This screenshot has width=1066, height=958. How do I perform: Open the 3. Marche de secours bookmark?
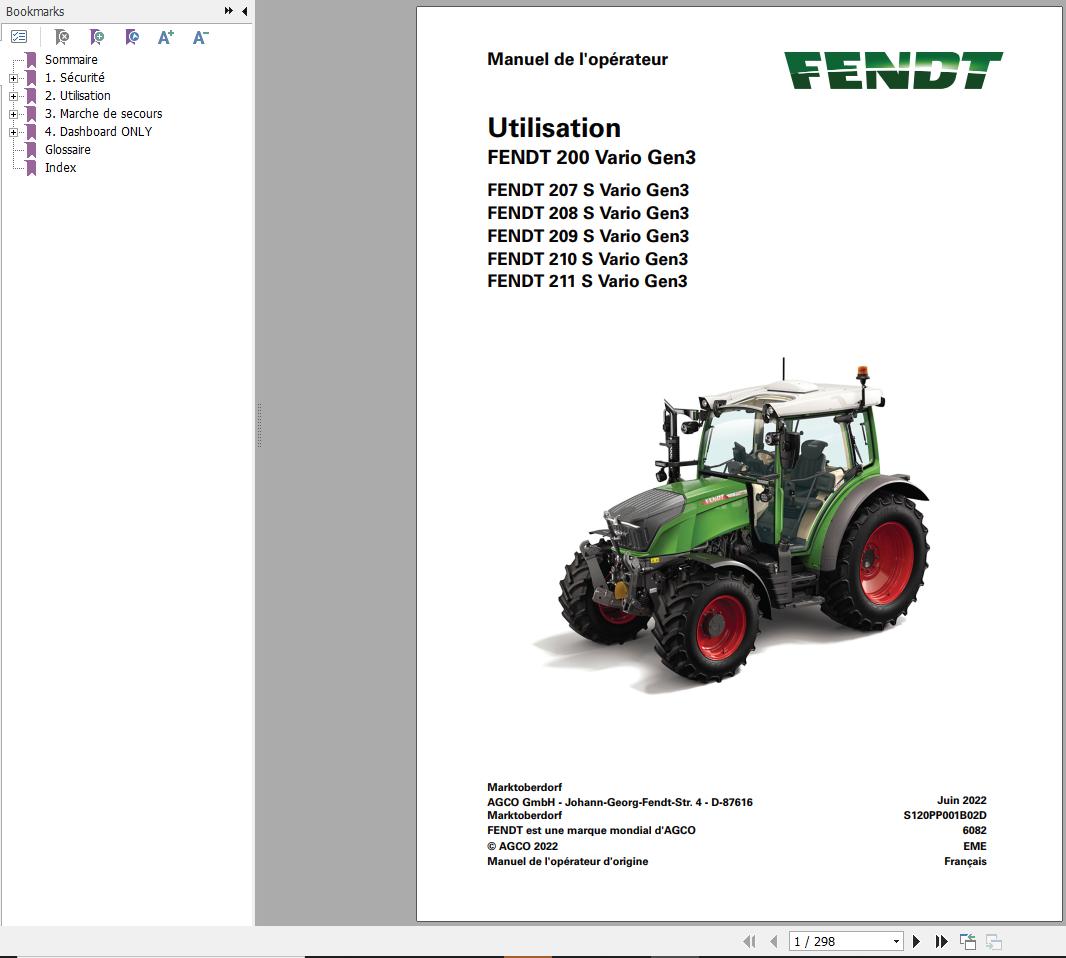pyautogui.click(x=103, y=114)
